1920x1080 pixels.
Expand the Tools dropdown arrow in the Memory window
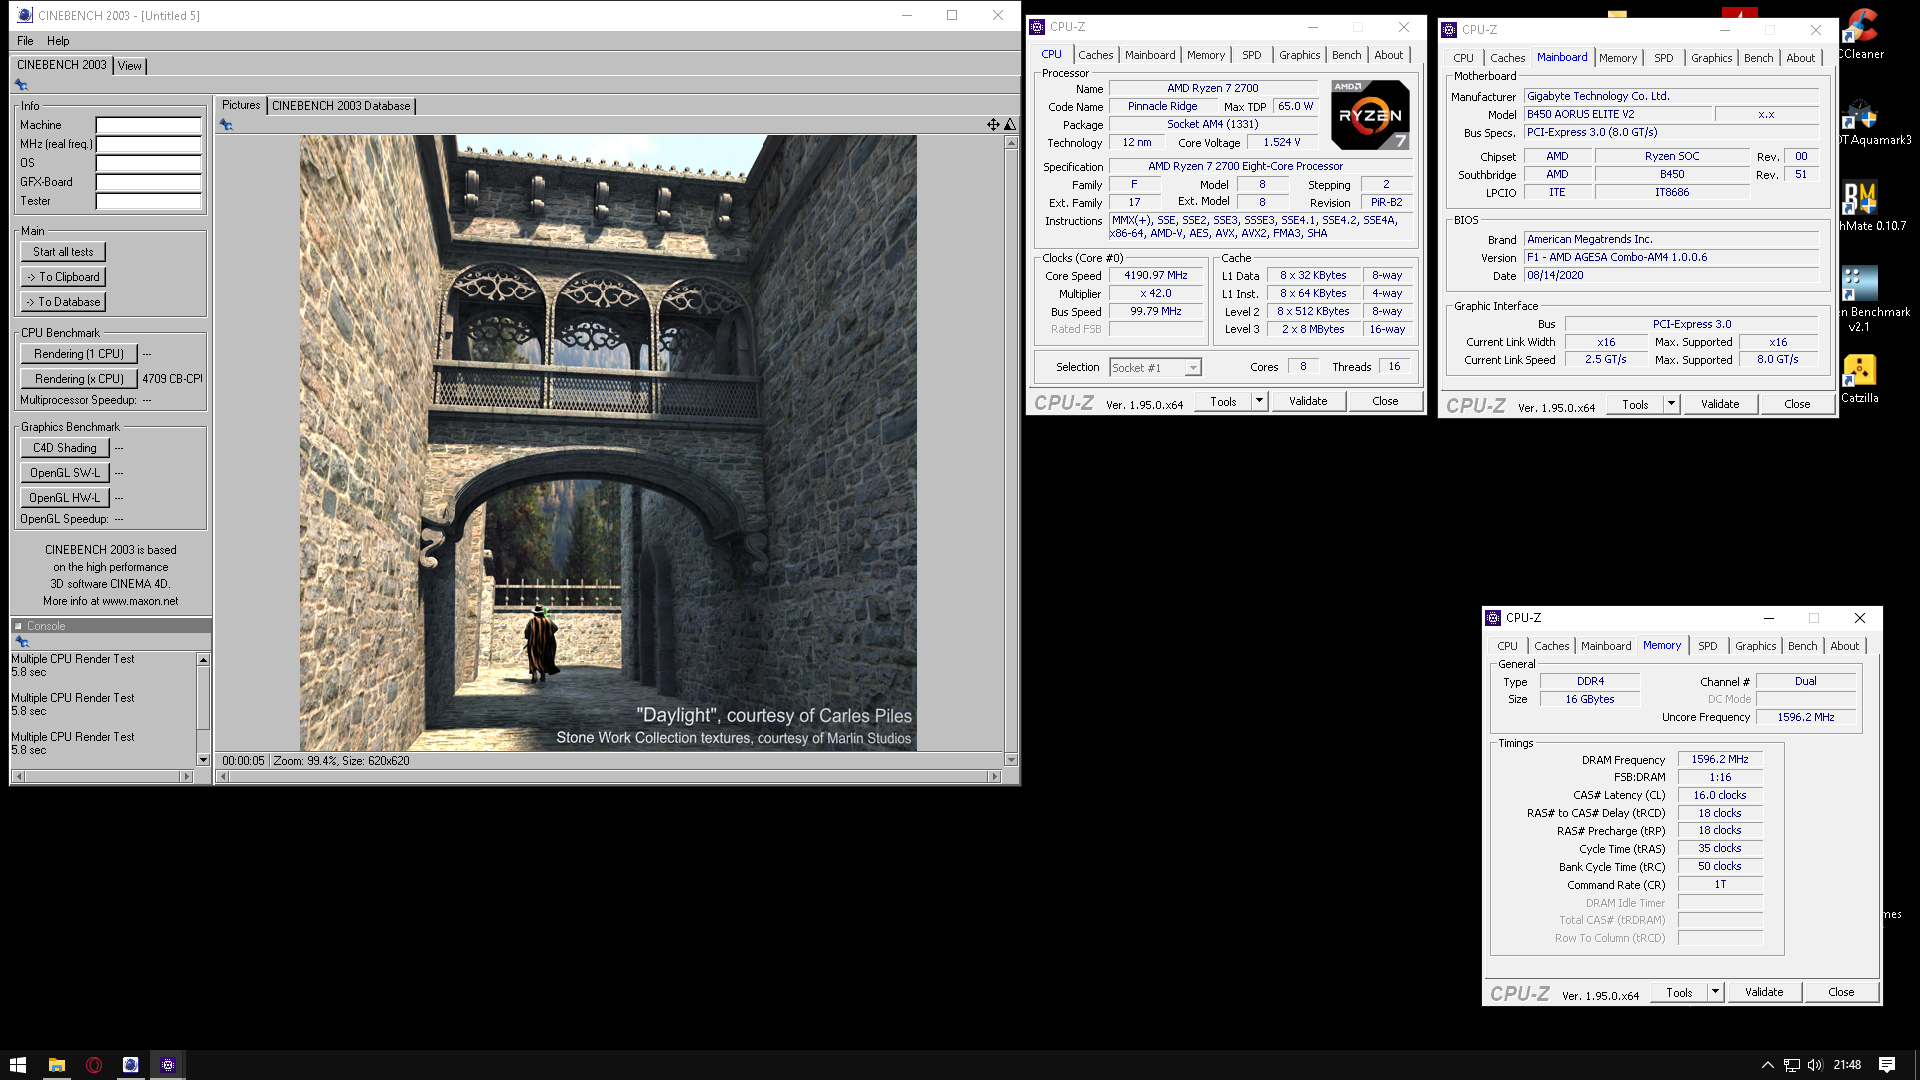(x=1715, y=992)
